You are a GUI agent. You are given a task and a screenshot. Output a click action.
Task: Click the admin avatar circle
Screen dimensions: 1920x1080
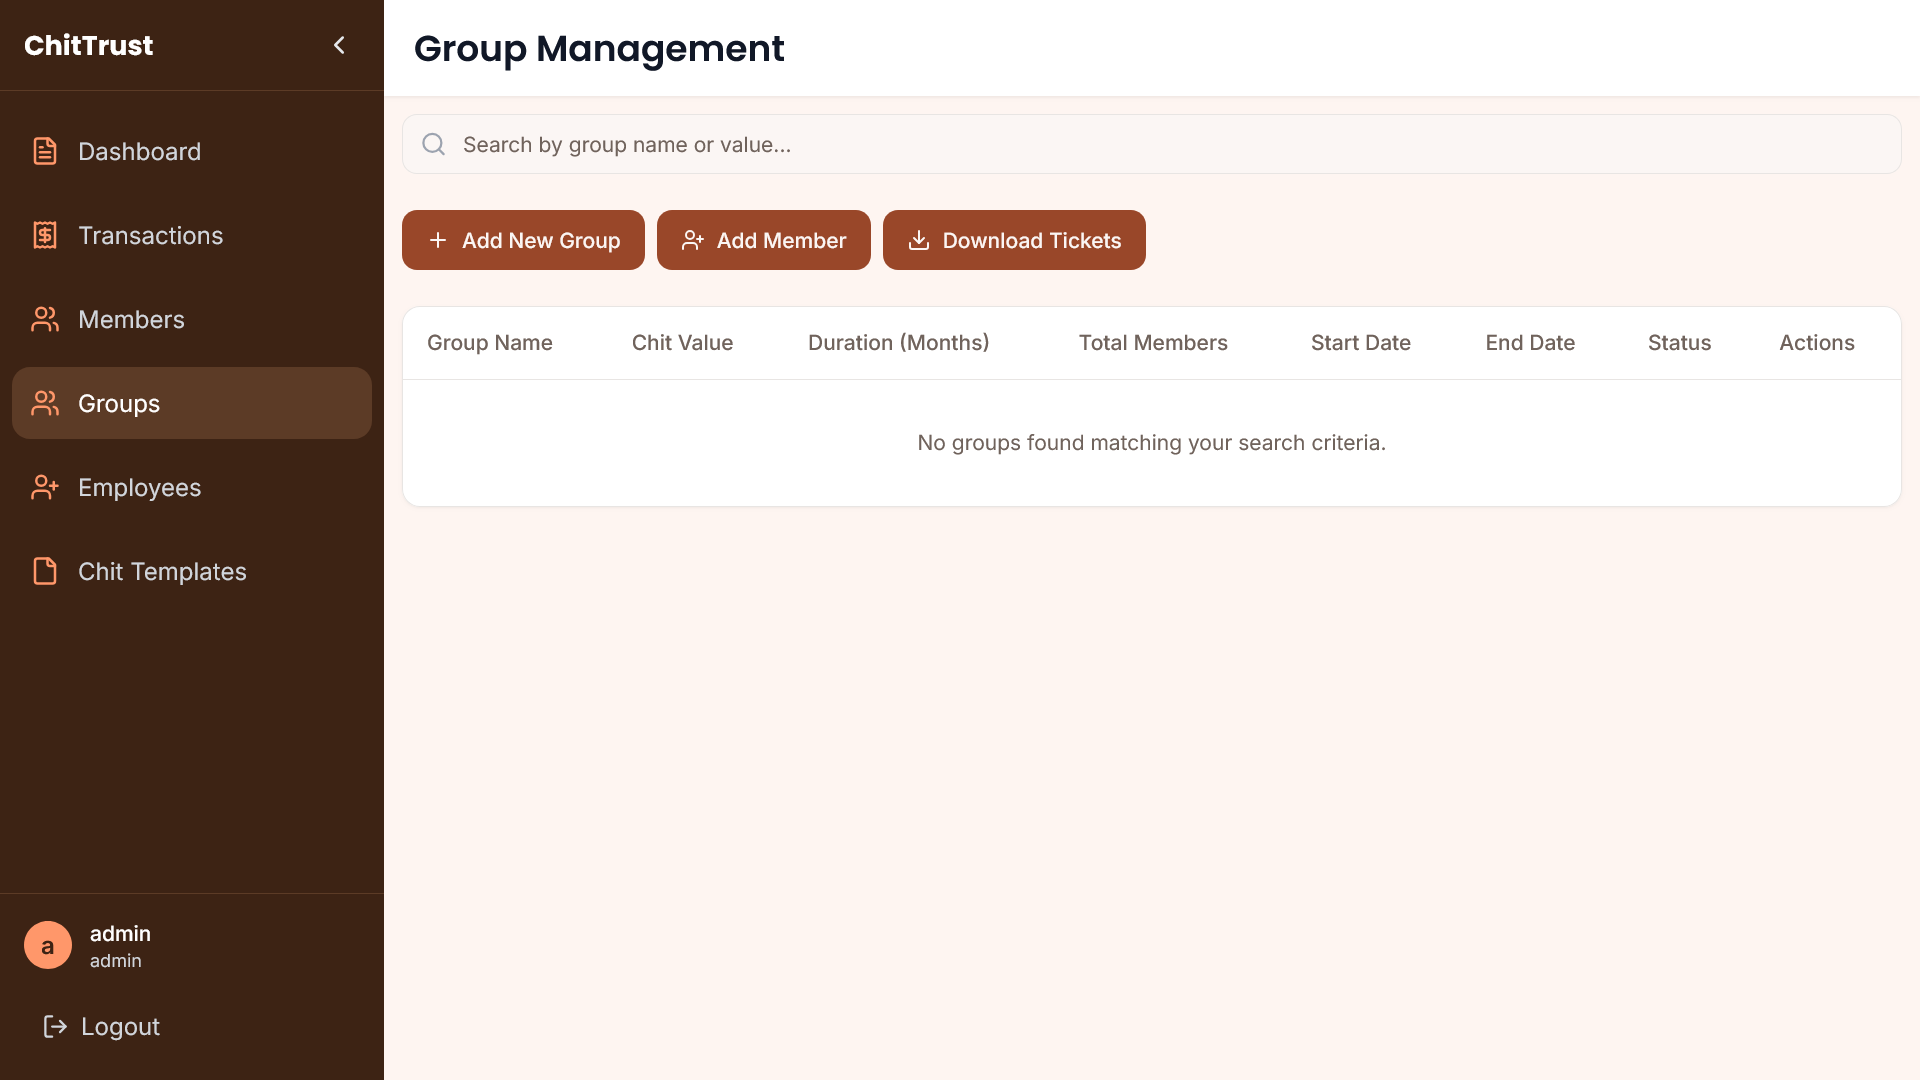point(48,945)
